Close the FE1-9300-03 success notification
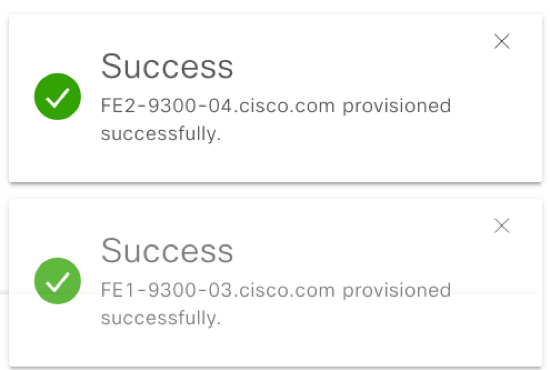 [x=502, y=226]
